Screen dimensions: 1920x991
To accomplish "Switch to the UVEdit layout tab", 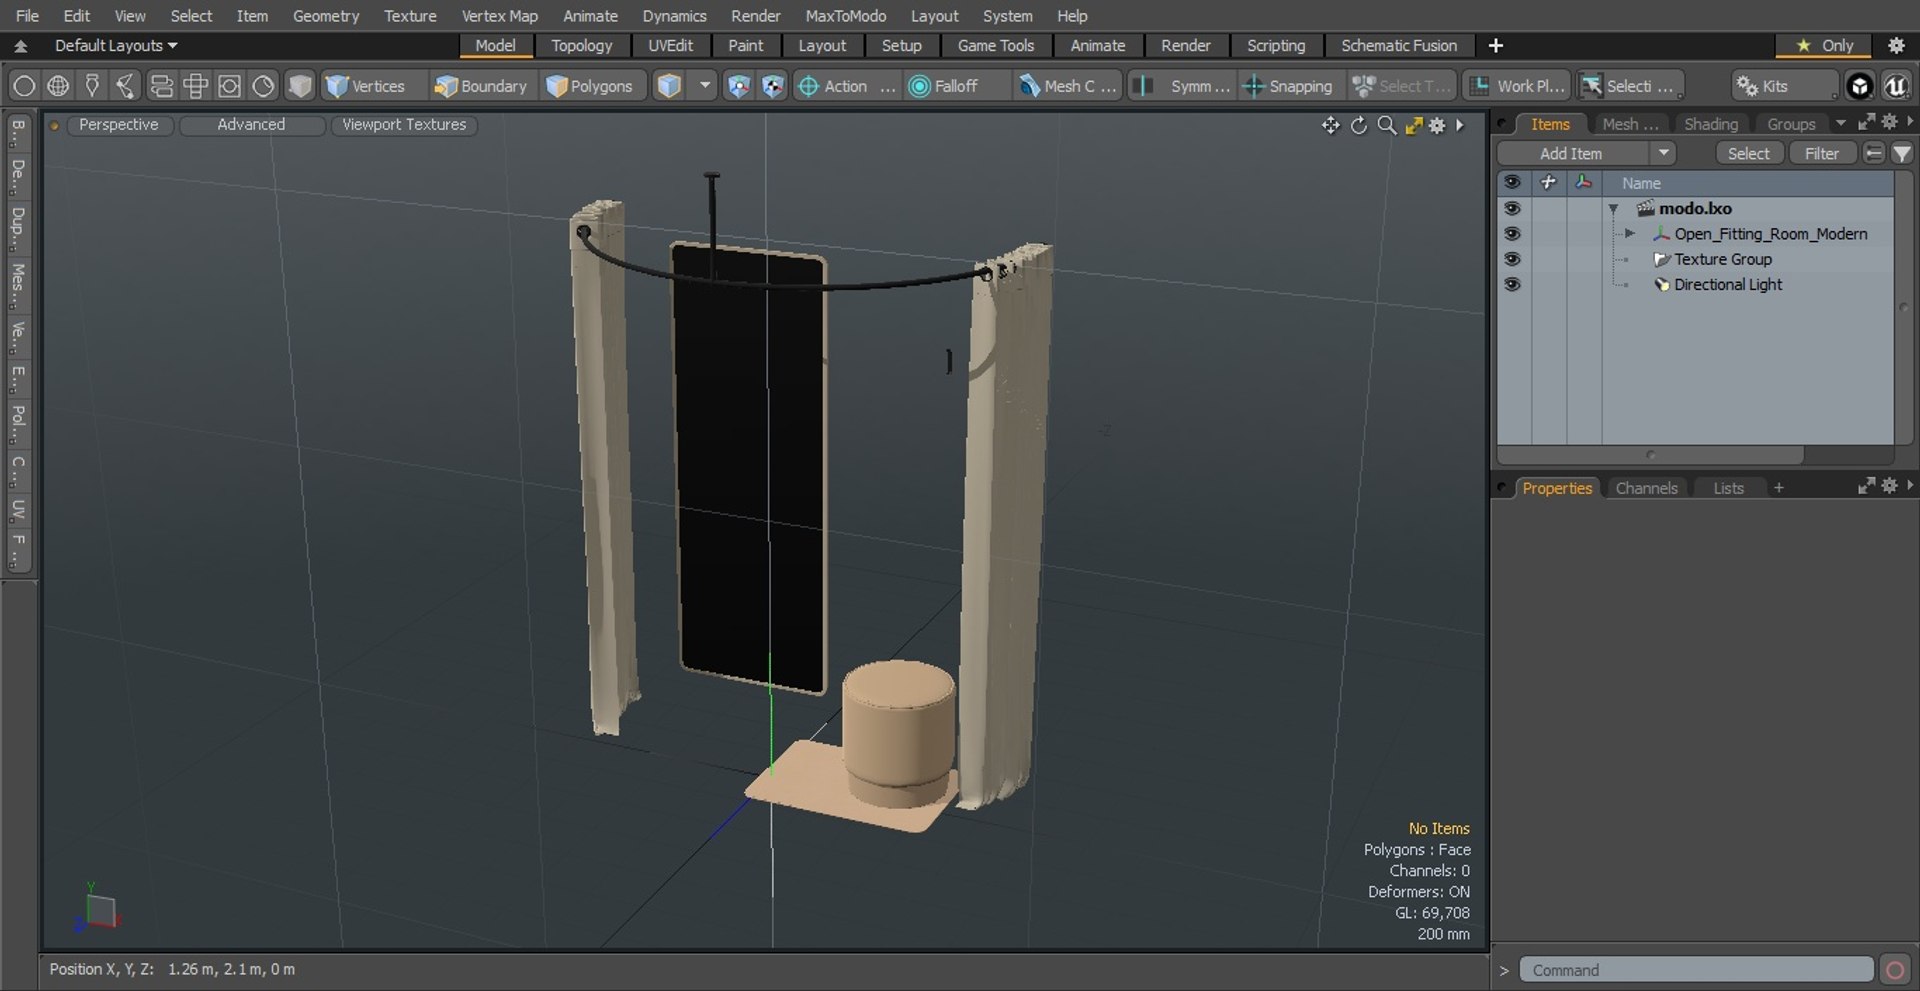I will coord(670,45).
